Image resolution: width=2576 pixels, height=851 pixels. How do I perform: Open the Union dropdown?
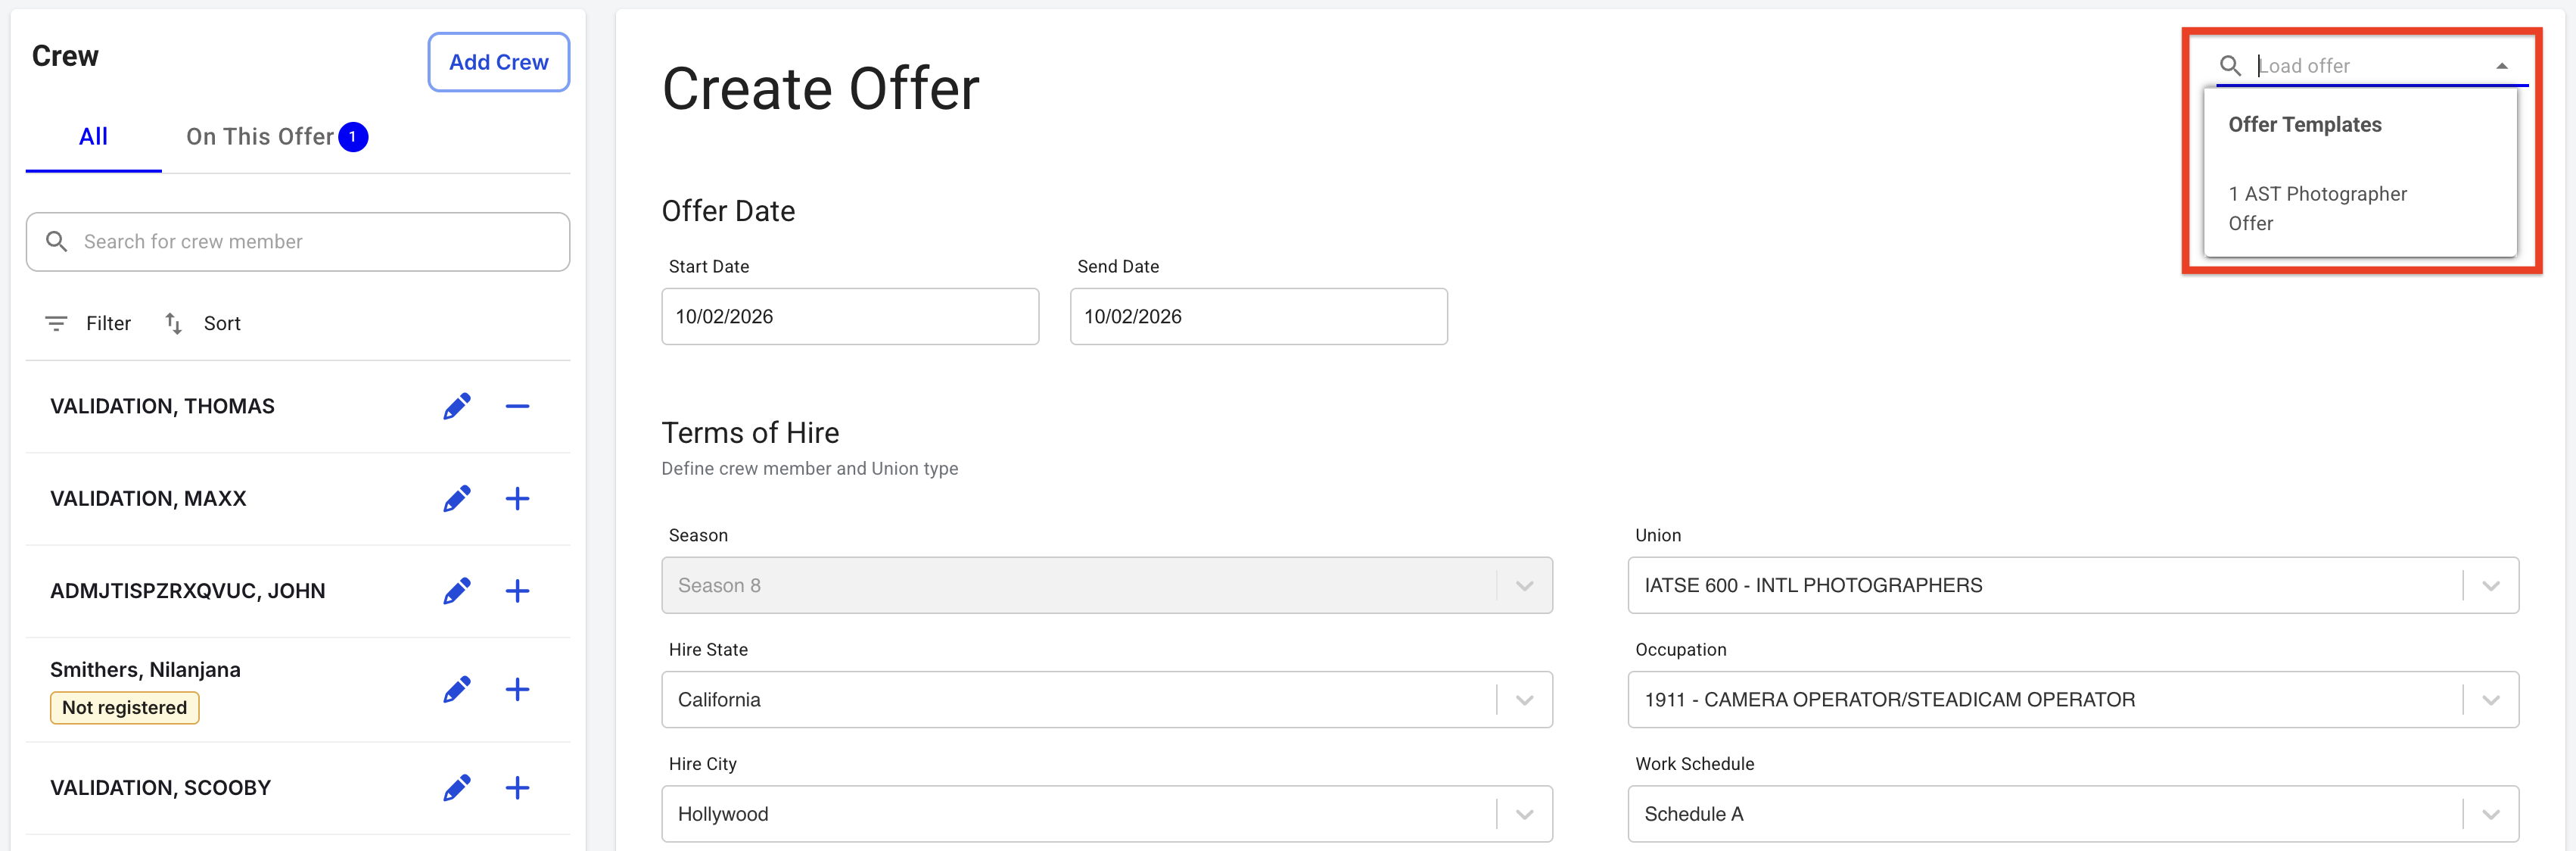coord(2073,585)
